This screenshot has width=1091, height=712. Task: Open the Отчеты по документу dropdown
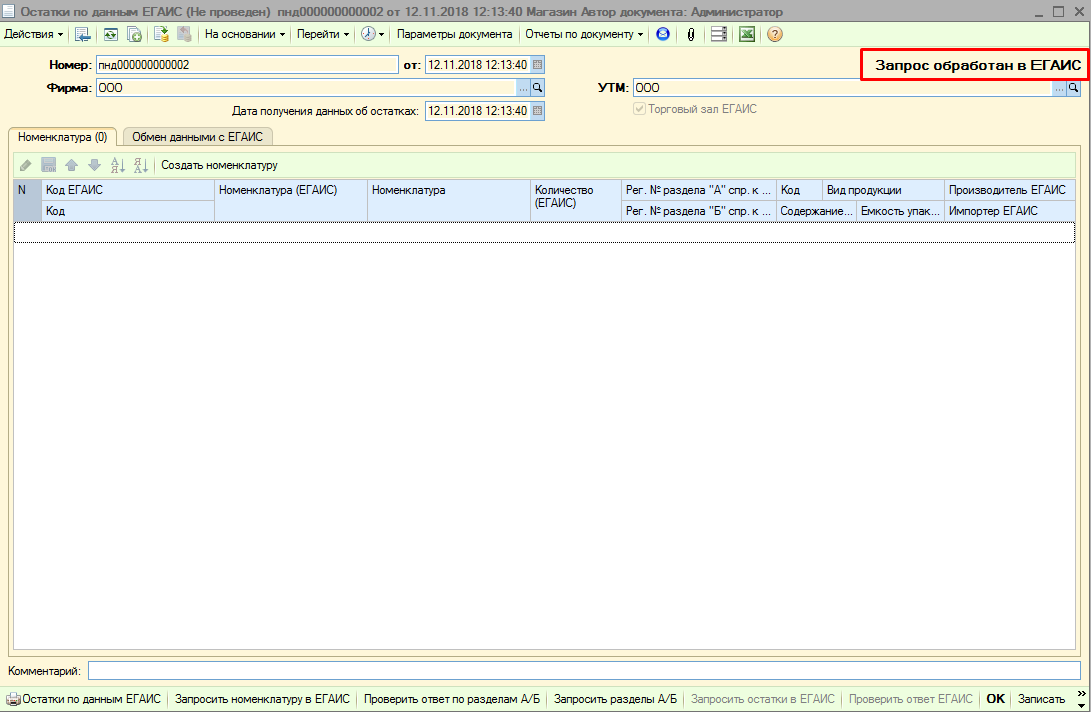584,34
